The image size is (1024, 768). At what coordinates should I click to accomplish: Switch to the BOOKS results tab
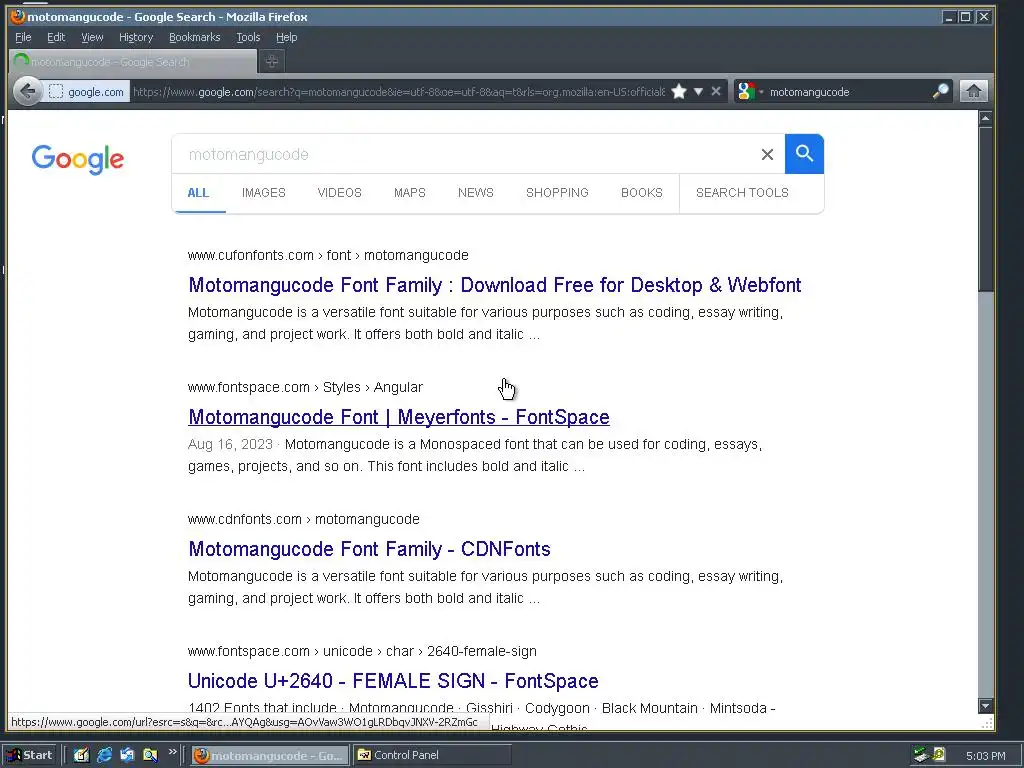point(641,193)
